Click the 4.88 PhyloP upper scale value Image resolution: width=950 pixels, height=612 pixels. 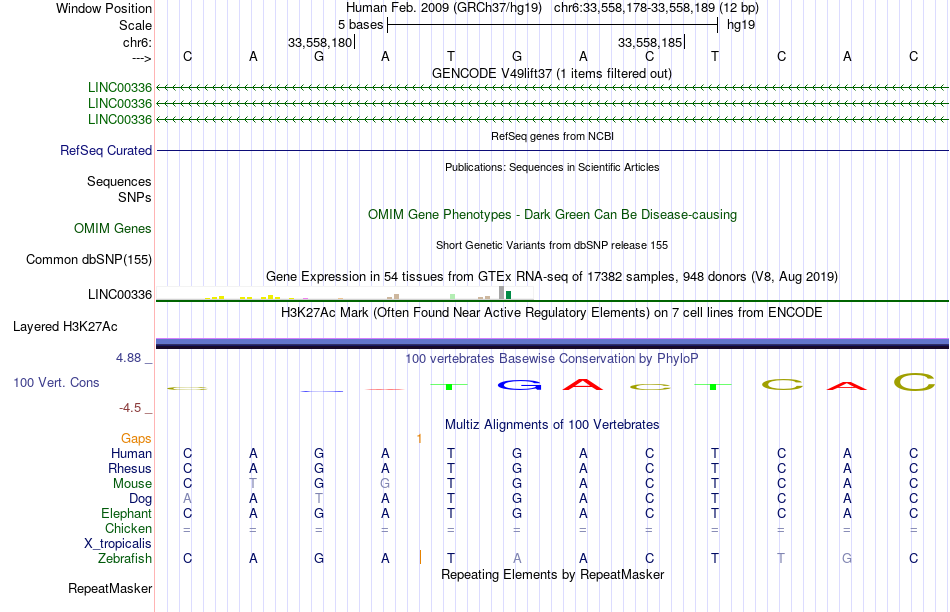tap(128, 358)
